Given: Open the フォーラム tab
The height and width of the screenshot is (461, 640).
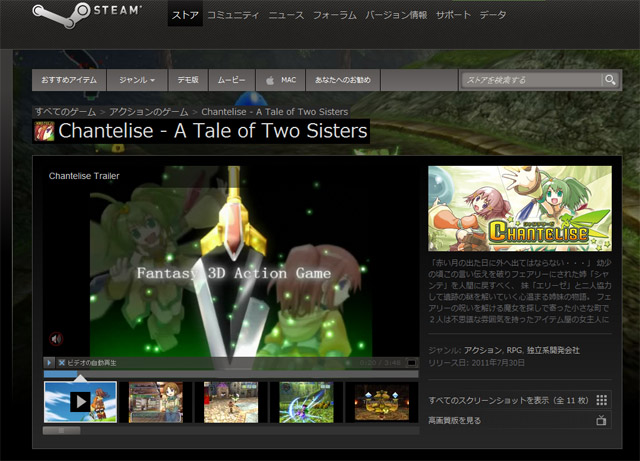Looking at the screenshot, I should pos(335,15).
